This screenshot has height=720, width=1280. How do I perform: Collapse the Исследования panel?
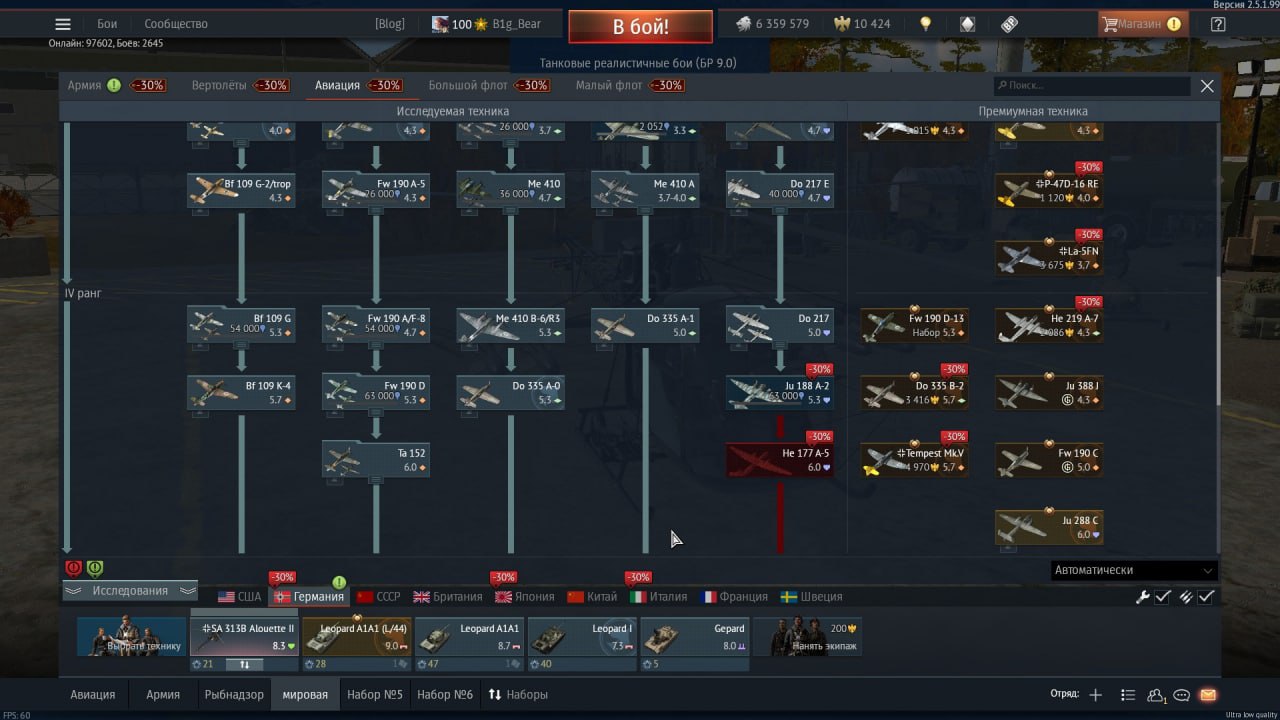pos(130,591)
